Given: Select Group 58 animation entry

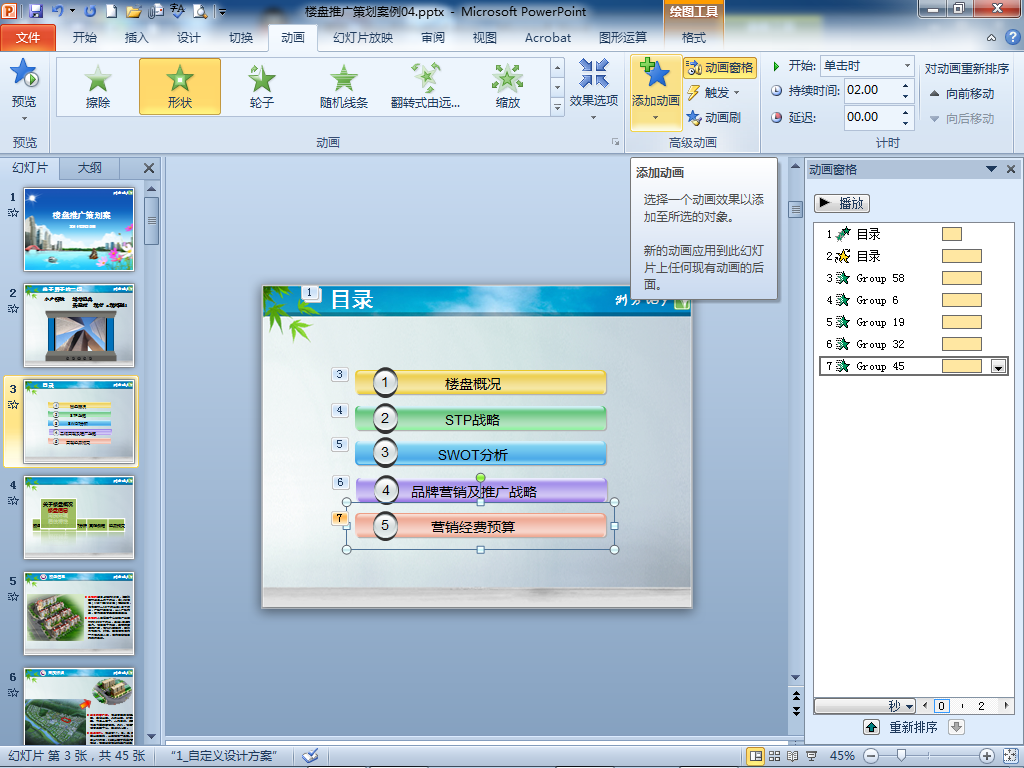Looking at the screenshot, I should tap(913, 278).
